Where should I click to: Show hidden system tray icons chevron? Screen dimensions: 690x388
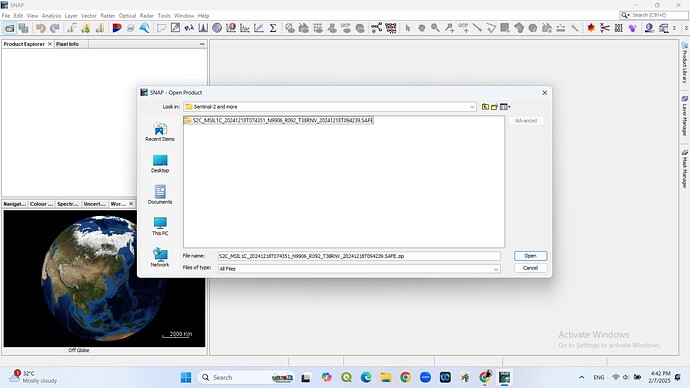click(x=581, y=377)
